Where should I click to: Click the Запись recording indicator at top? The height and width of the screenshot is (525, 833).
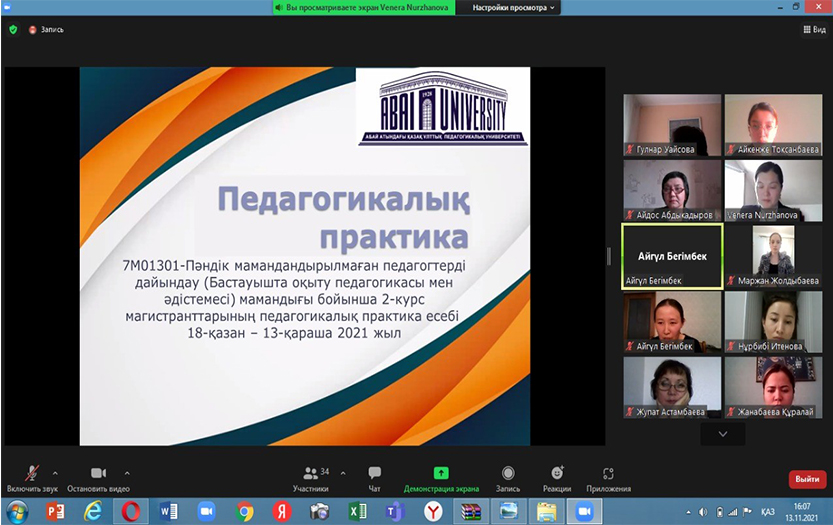46,30
